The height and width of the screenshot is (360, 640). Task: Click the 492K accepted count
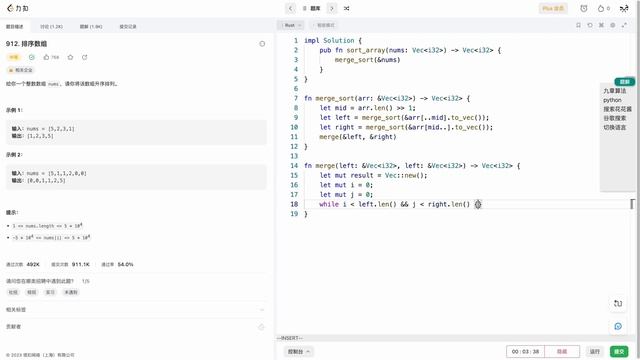point(33,264)
